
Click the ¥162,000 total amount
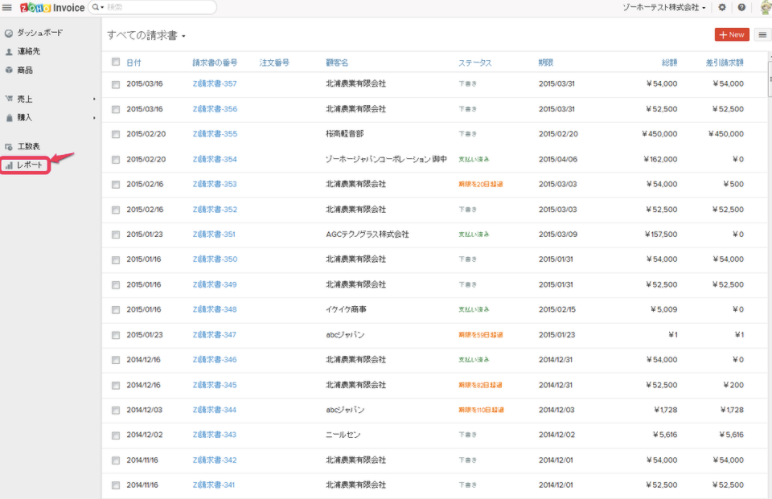point(660,159)
